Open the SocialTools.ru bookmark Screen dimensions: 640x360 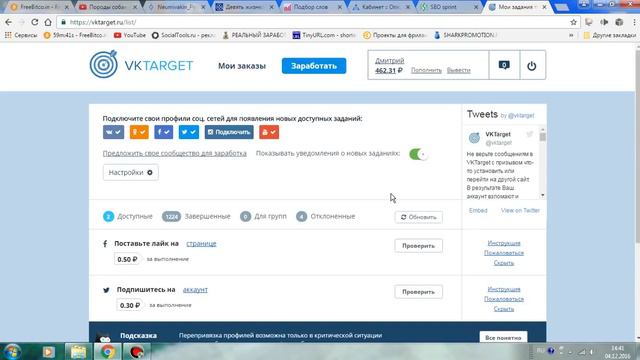pyautogui.click(x=183, y=35)
